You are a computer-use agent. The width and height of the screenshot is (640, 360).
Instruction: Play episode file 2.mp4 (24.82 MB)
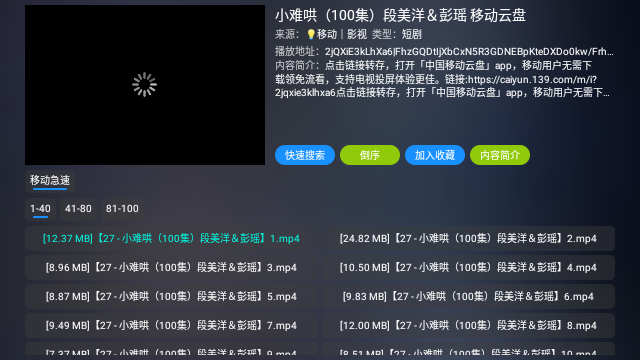coord(468,239)
